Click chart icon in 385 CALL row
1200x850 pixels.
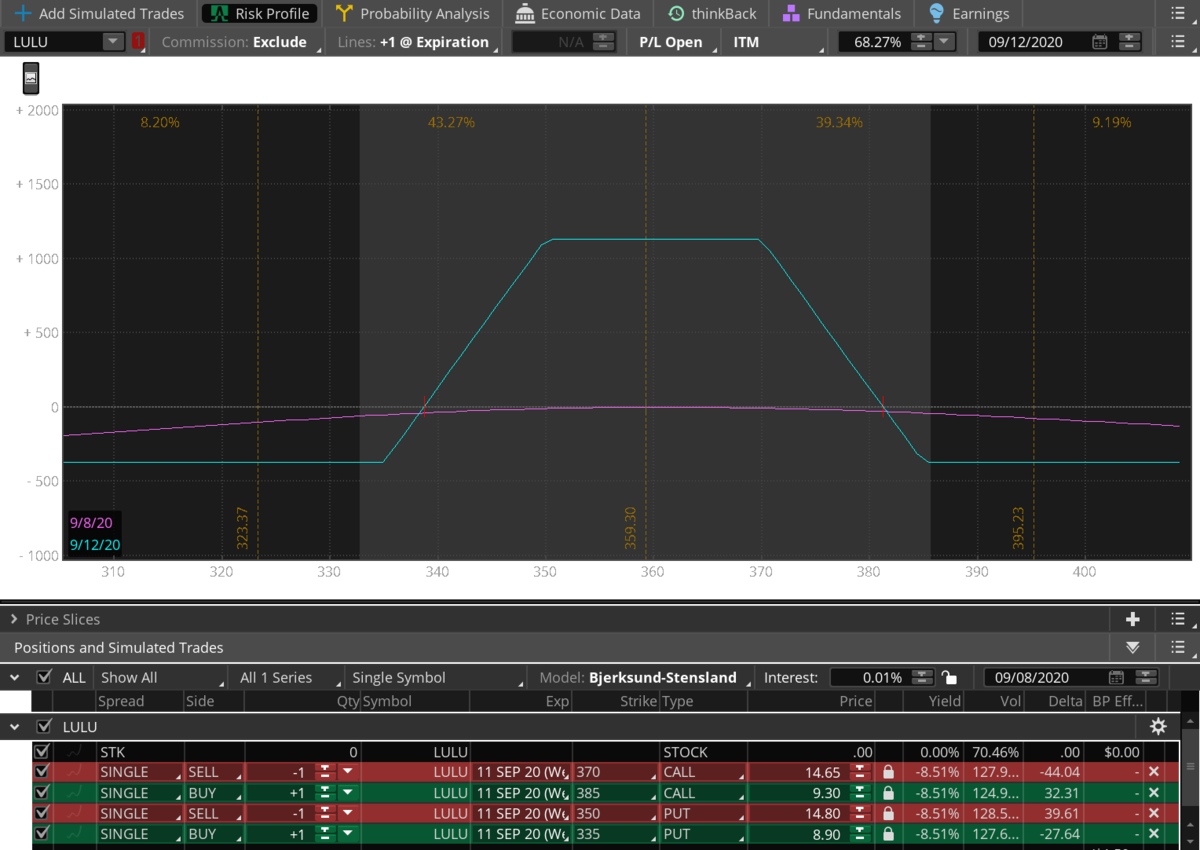[x=74, y=792]
